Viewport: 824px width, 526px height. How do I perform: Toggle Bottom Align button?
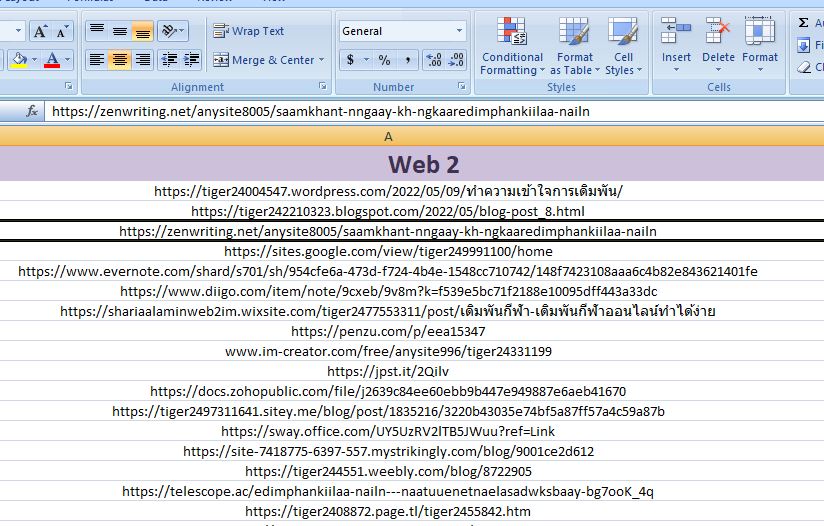tap(142, 32)
